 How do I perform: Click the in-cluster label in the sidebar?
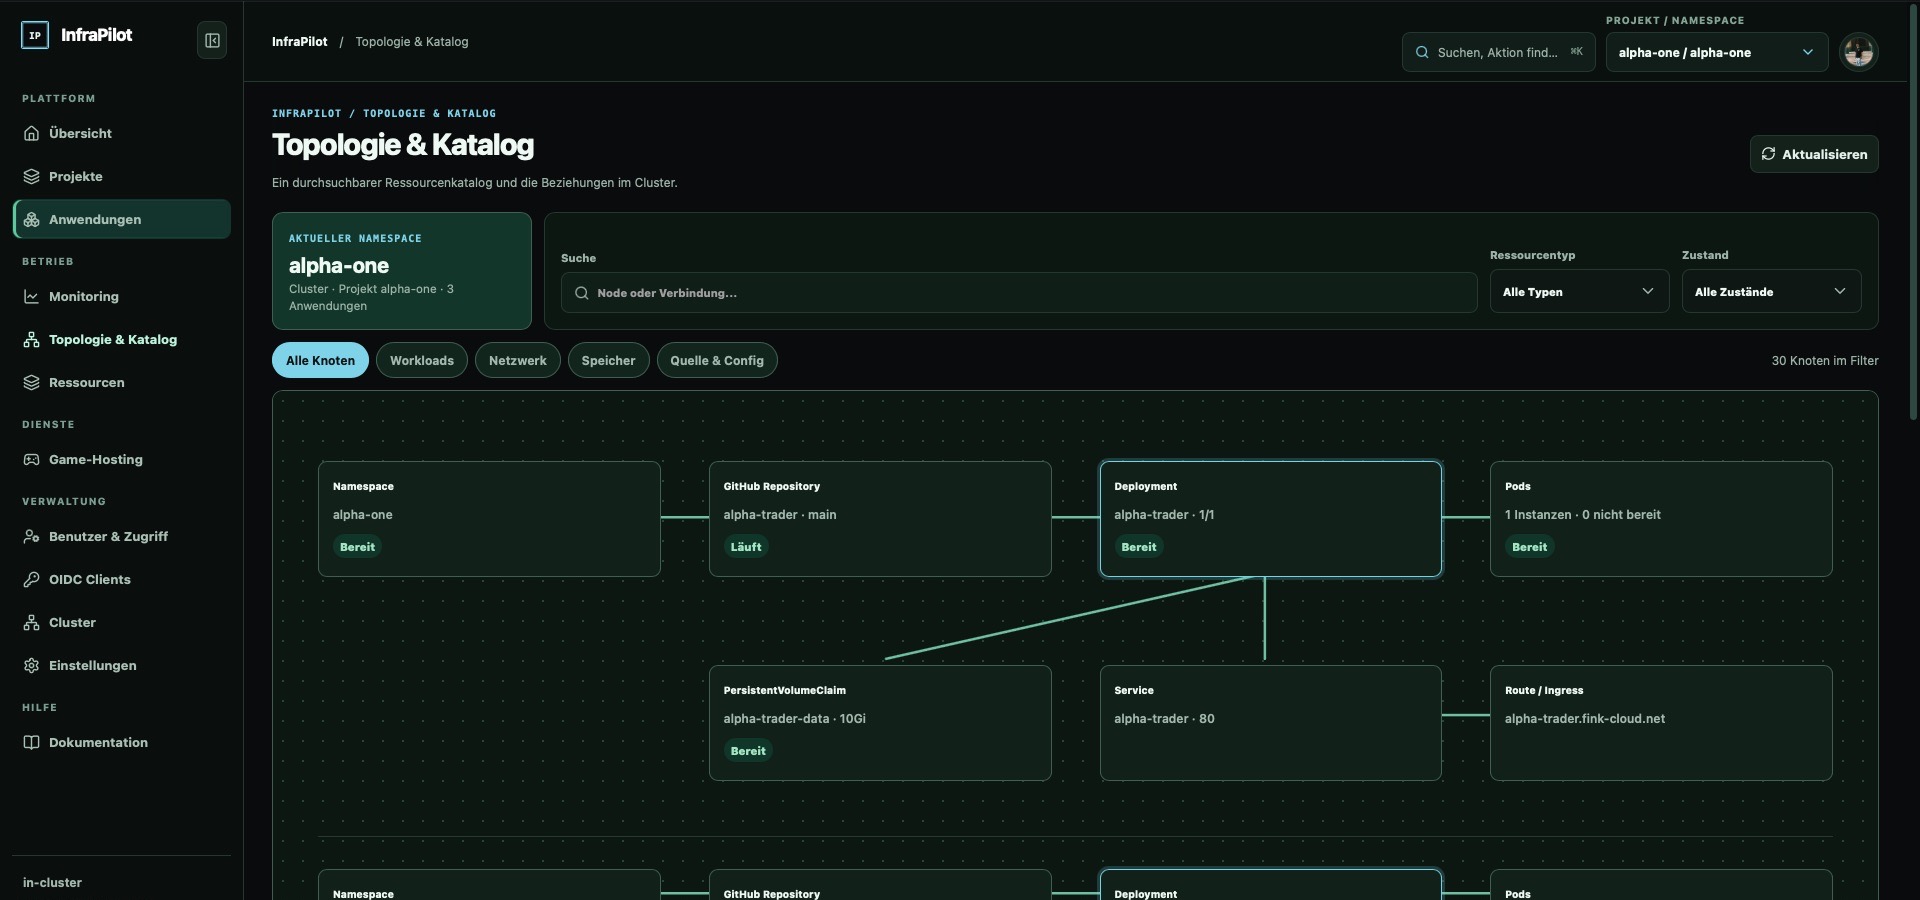[52, 883]
